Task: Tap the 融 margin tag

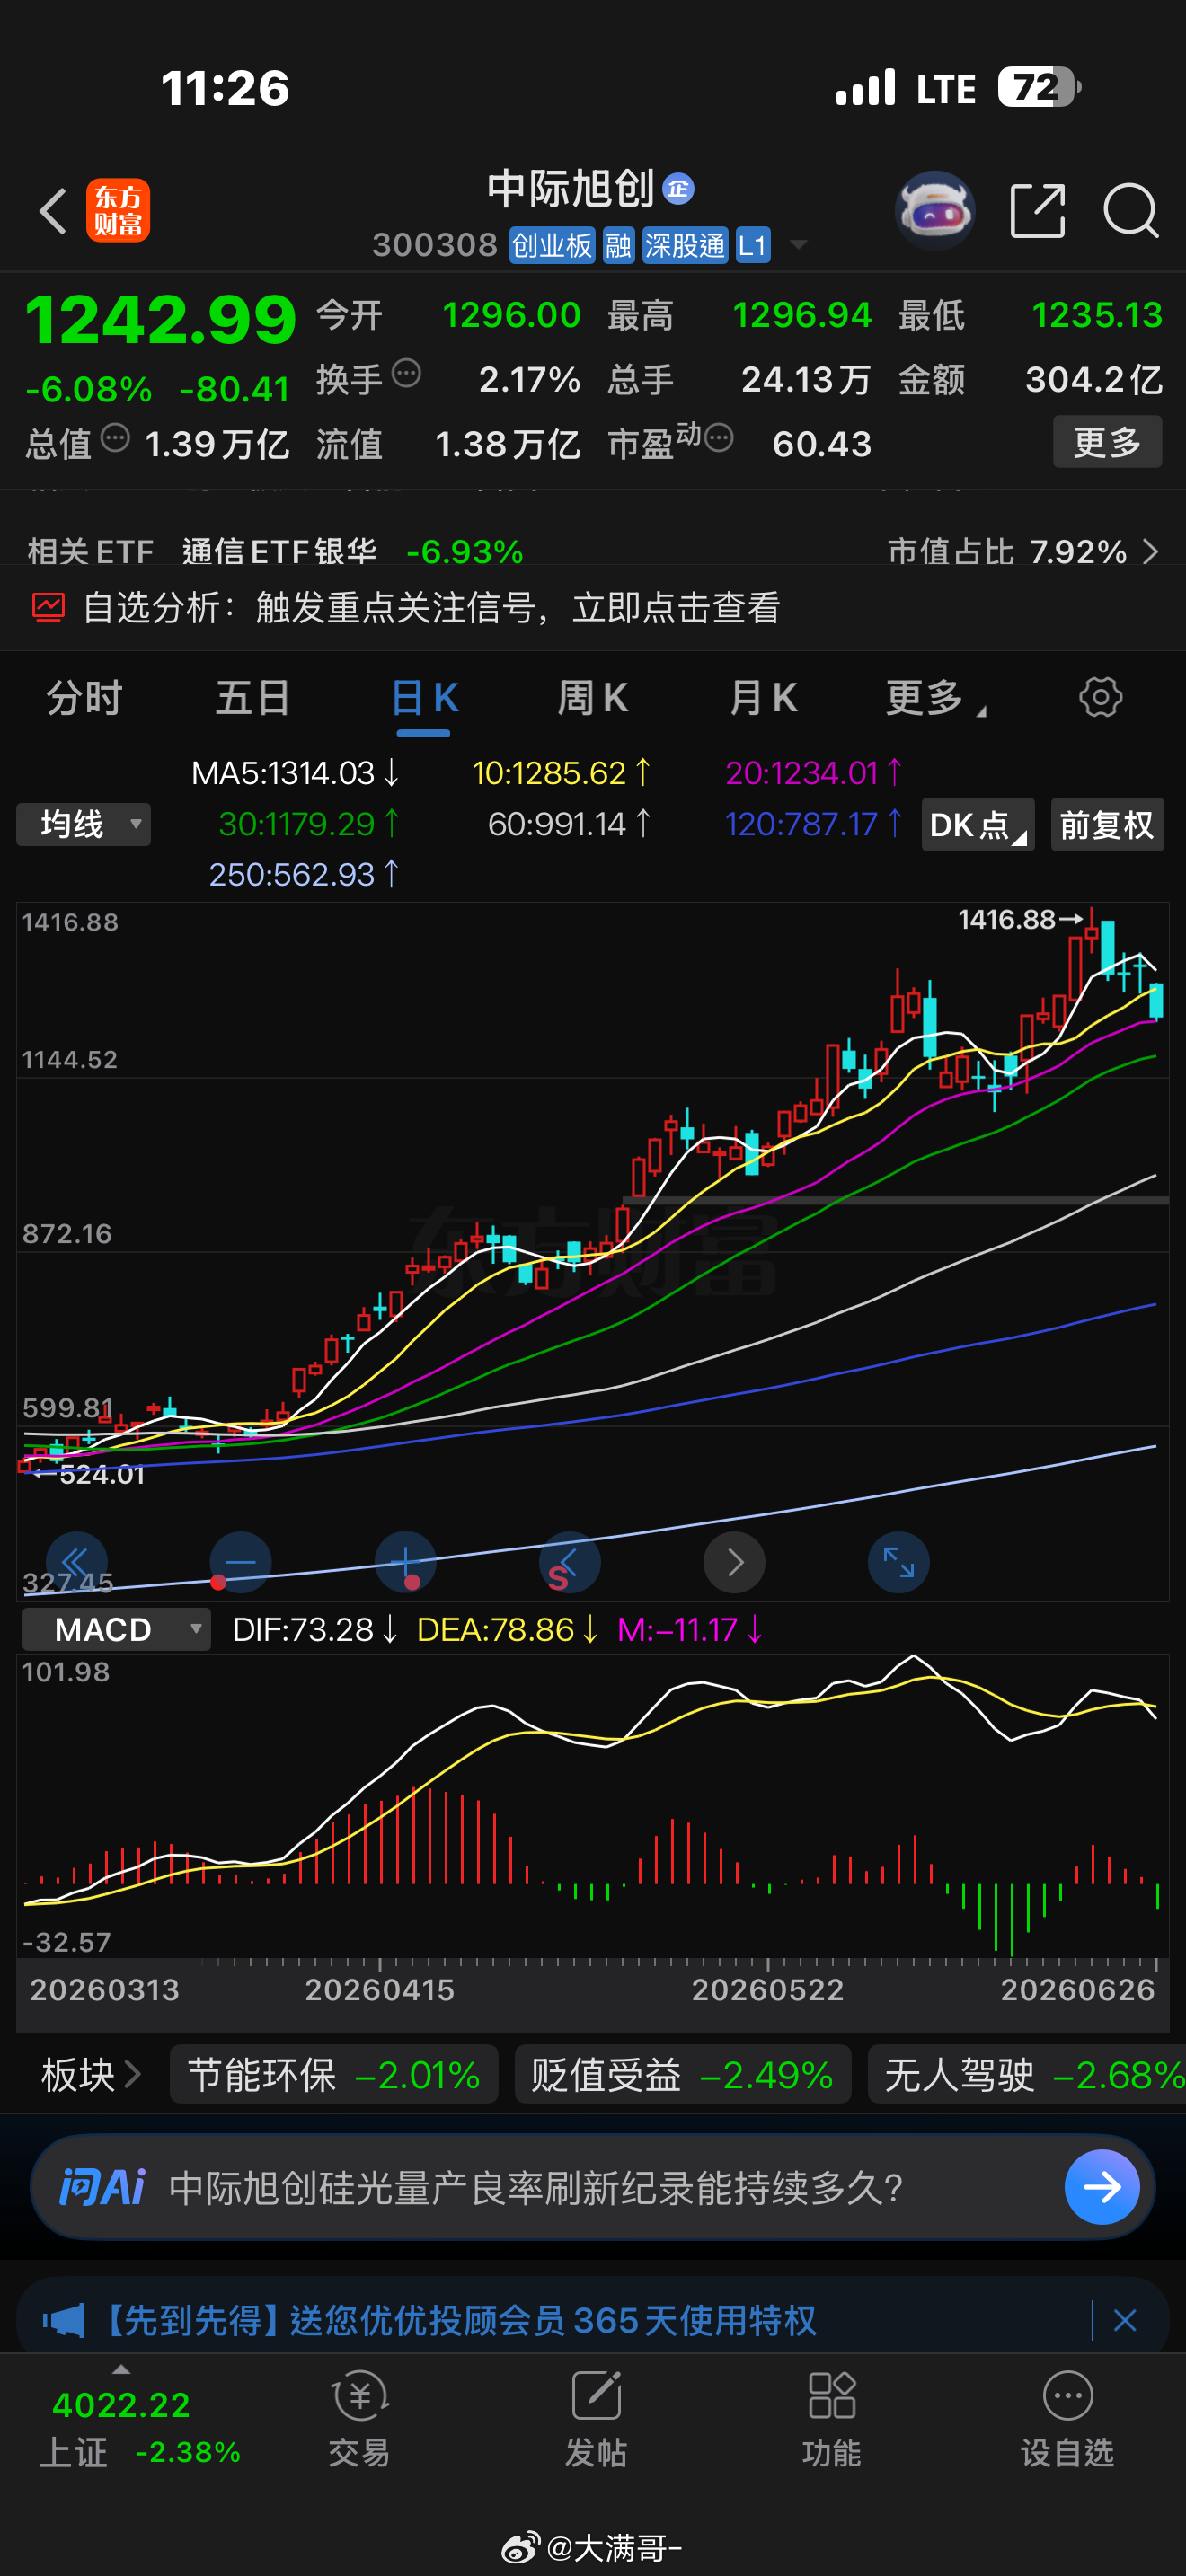Action: pos(618,245)
